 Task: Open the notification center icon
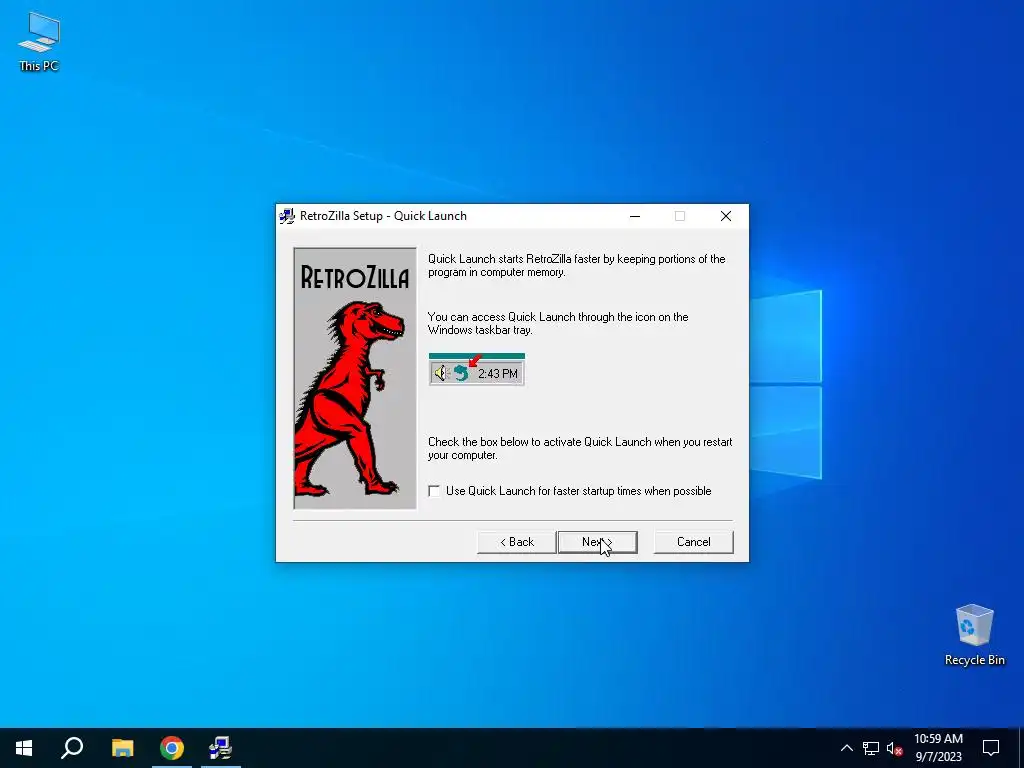[991, 748]
